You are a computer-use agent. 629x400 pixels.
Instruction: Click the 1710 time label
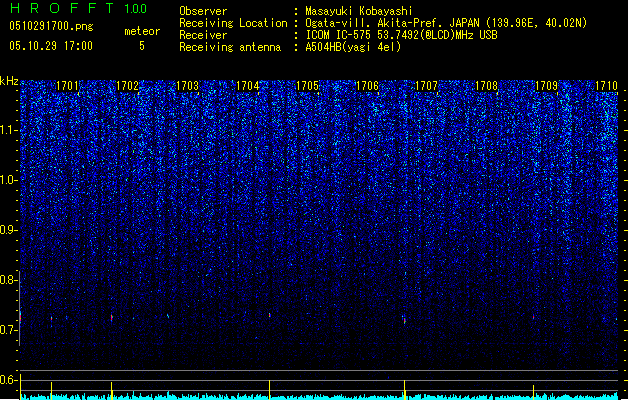[606, 86]
